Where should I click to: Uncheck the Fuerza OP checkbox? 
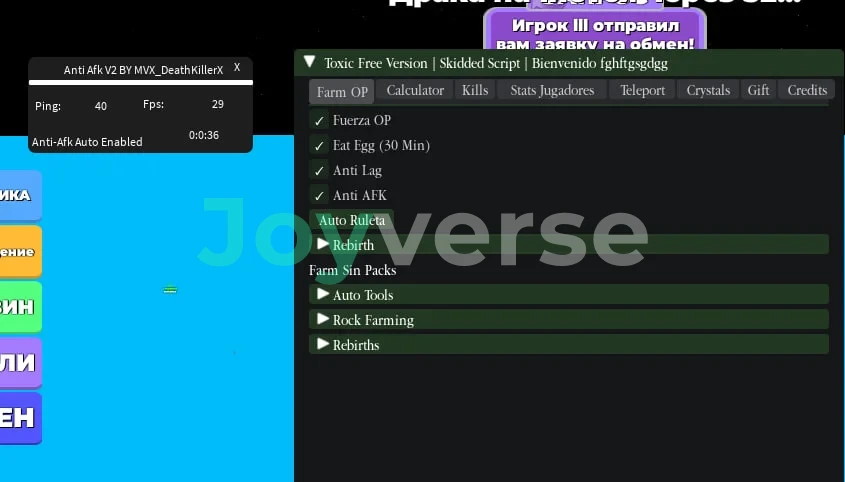tap(320, 120)
